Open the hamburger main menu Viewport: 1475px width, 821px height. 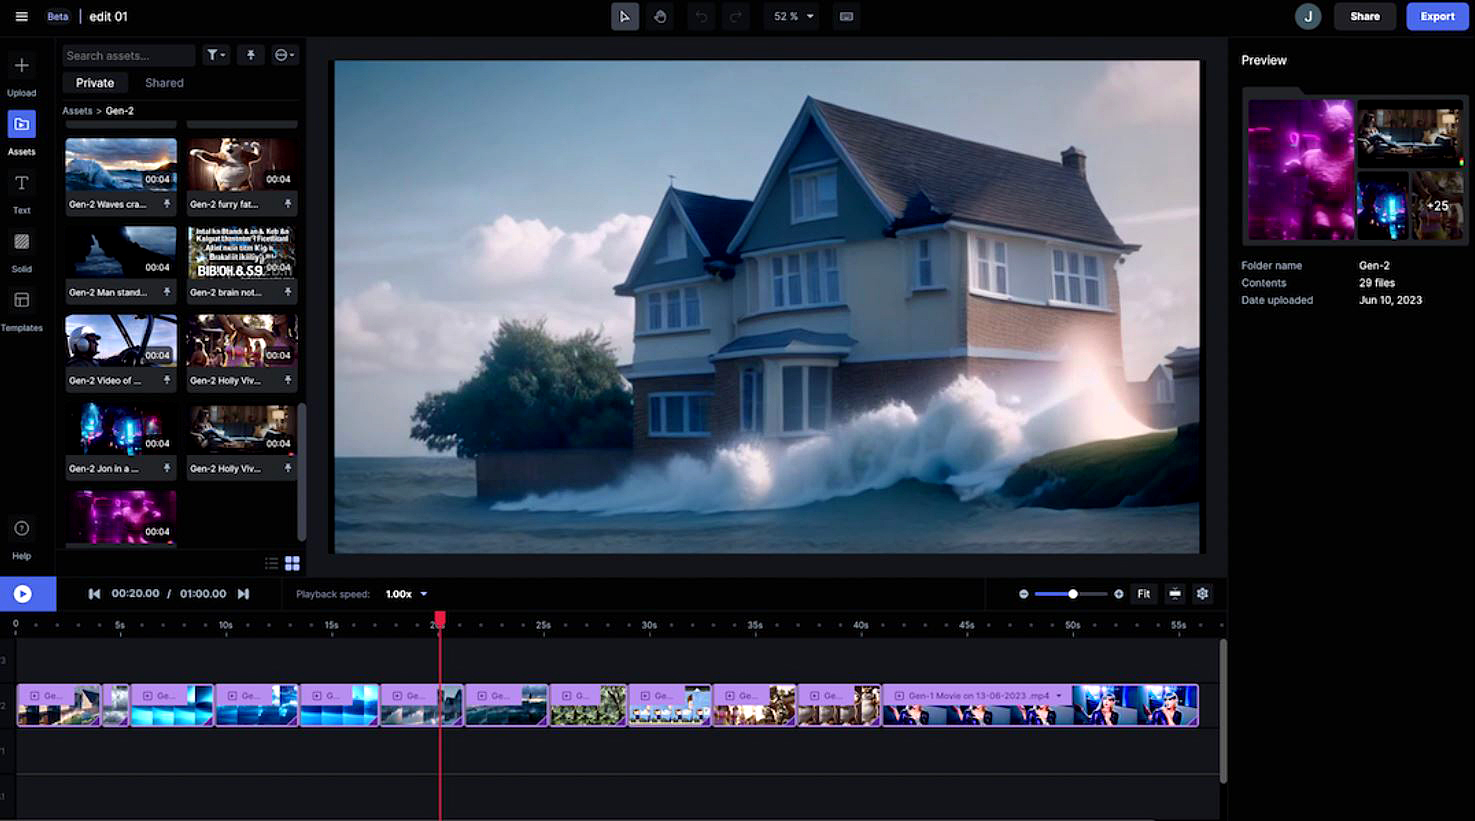coord(21,17)
